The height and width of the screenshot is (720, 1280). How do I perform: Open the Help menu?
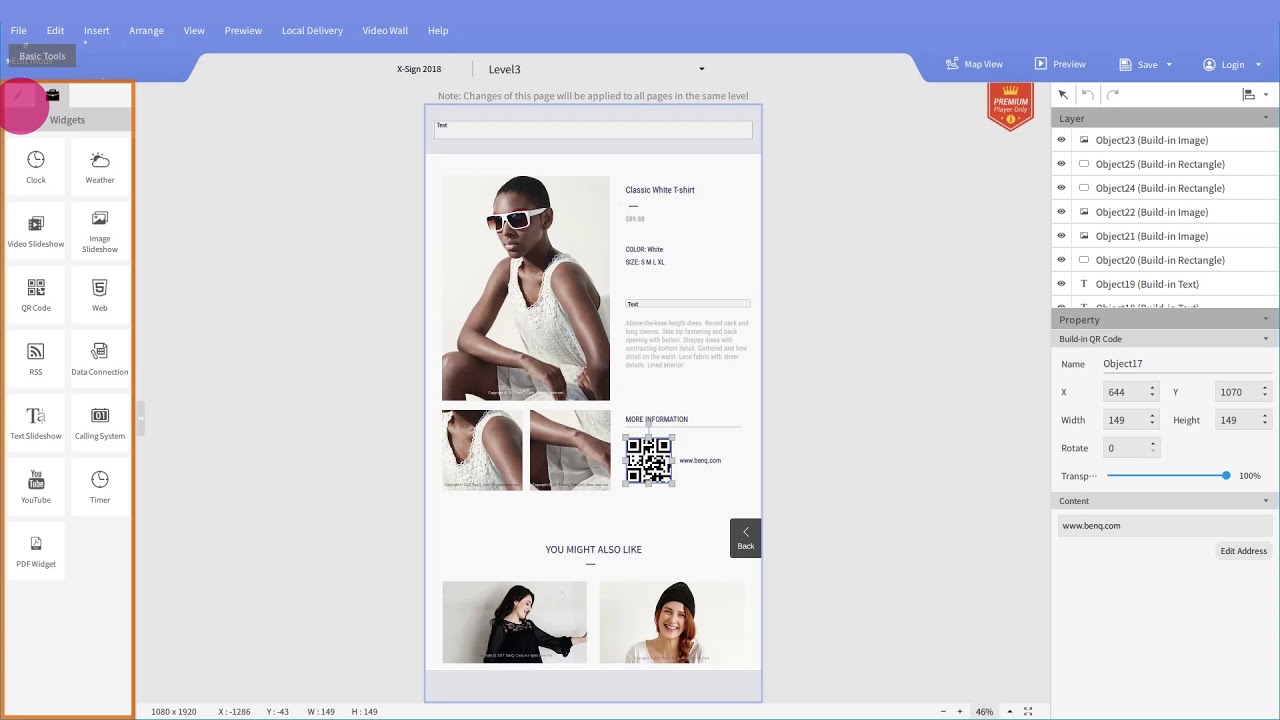click(438, 30)
